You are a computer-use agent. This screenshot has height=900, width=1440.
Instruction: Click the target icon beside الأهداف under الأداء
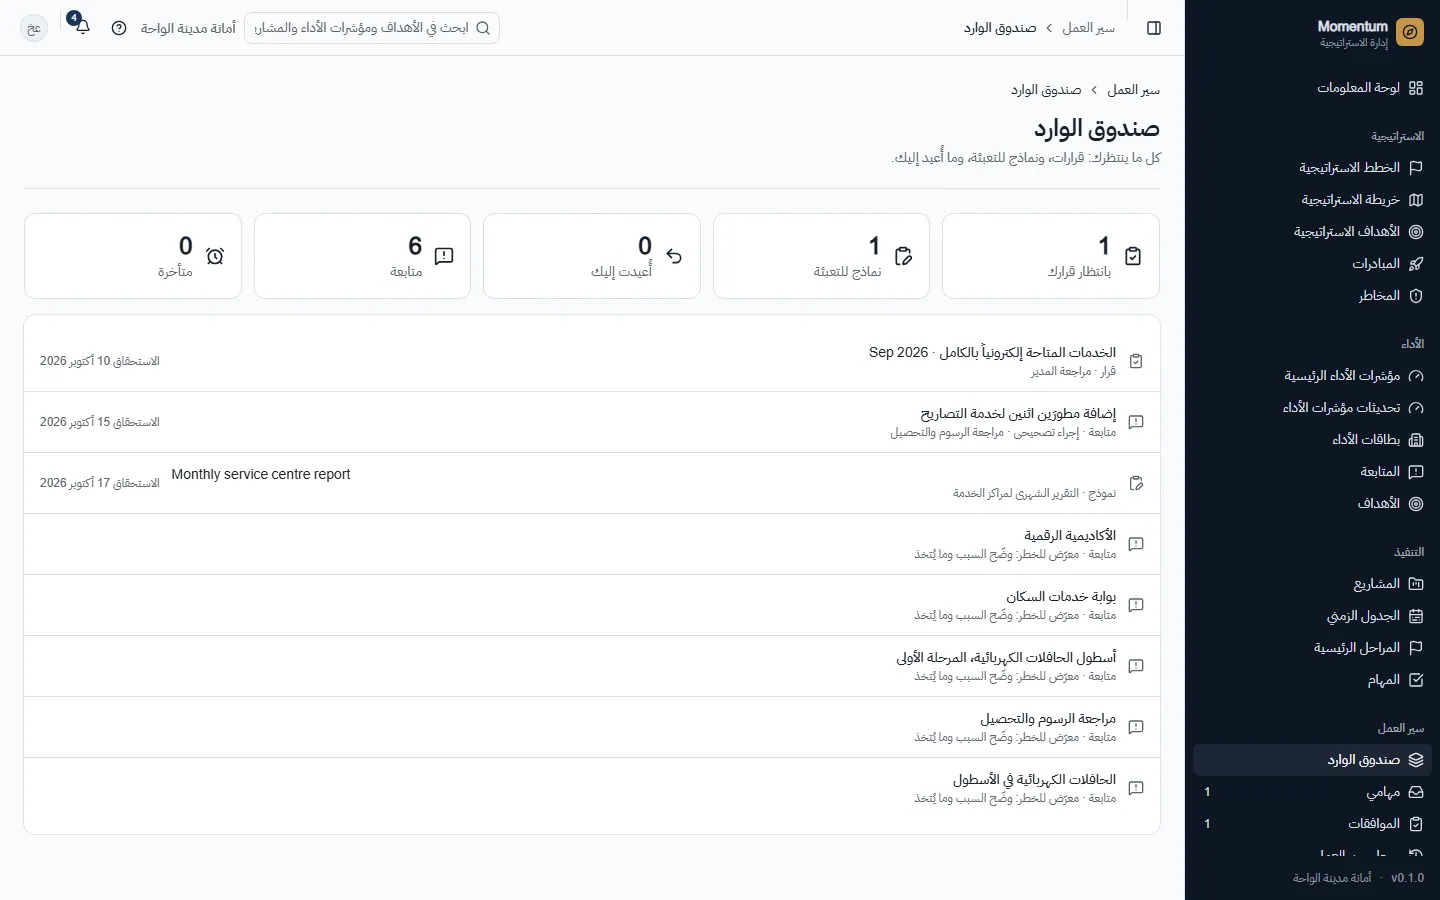click(x=1416, y=504)
